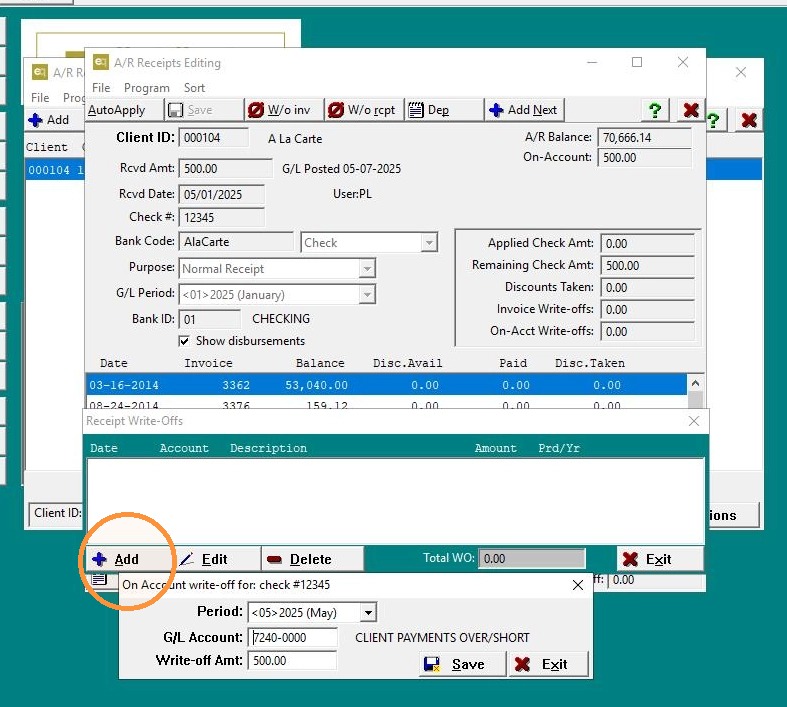This screenshot has width=787, height=707.
Task: Click the Bank Code field AlaCarte
Action: click(x=236, y=242)
